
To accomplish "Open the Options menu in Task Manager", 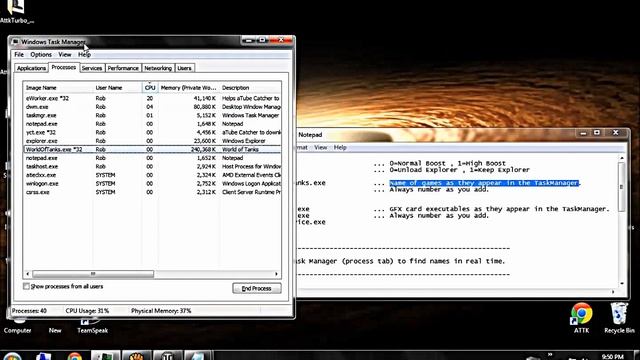I will 41,54.
